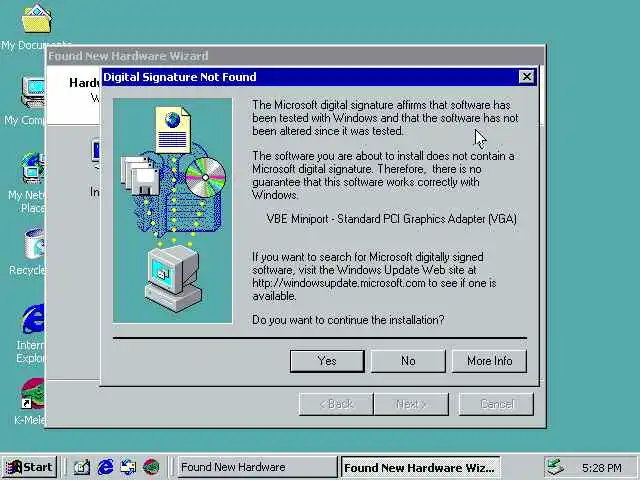Click the greyed Next button in the wizard
The width and height of the screenshot is (640, 480).
point(411,404)
